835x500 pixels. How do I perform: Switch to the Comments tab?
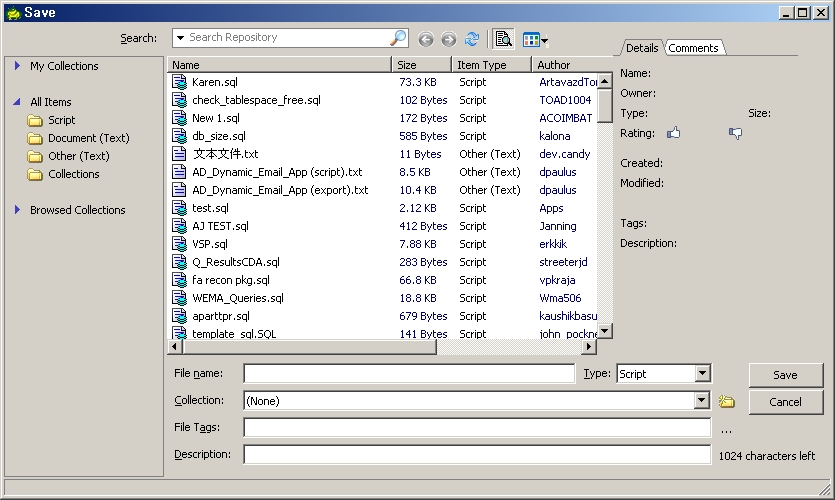[x=693, y=48]
